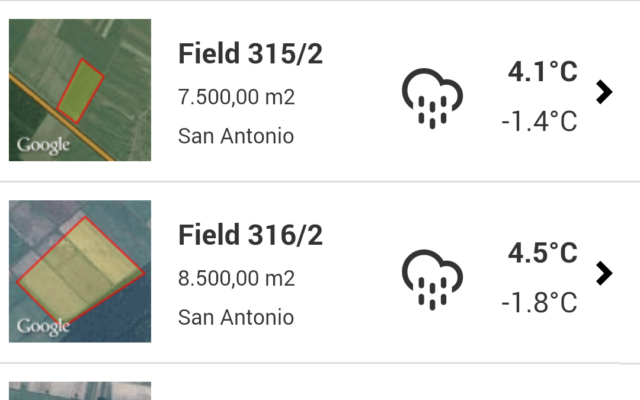
Task: Click the 7.500,00 m2 area label
Action: pyautogui.click(x=236, y=97)
